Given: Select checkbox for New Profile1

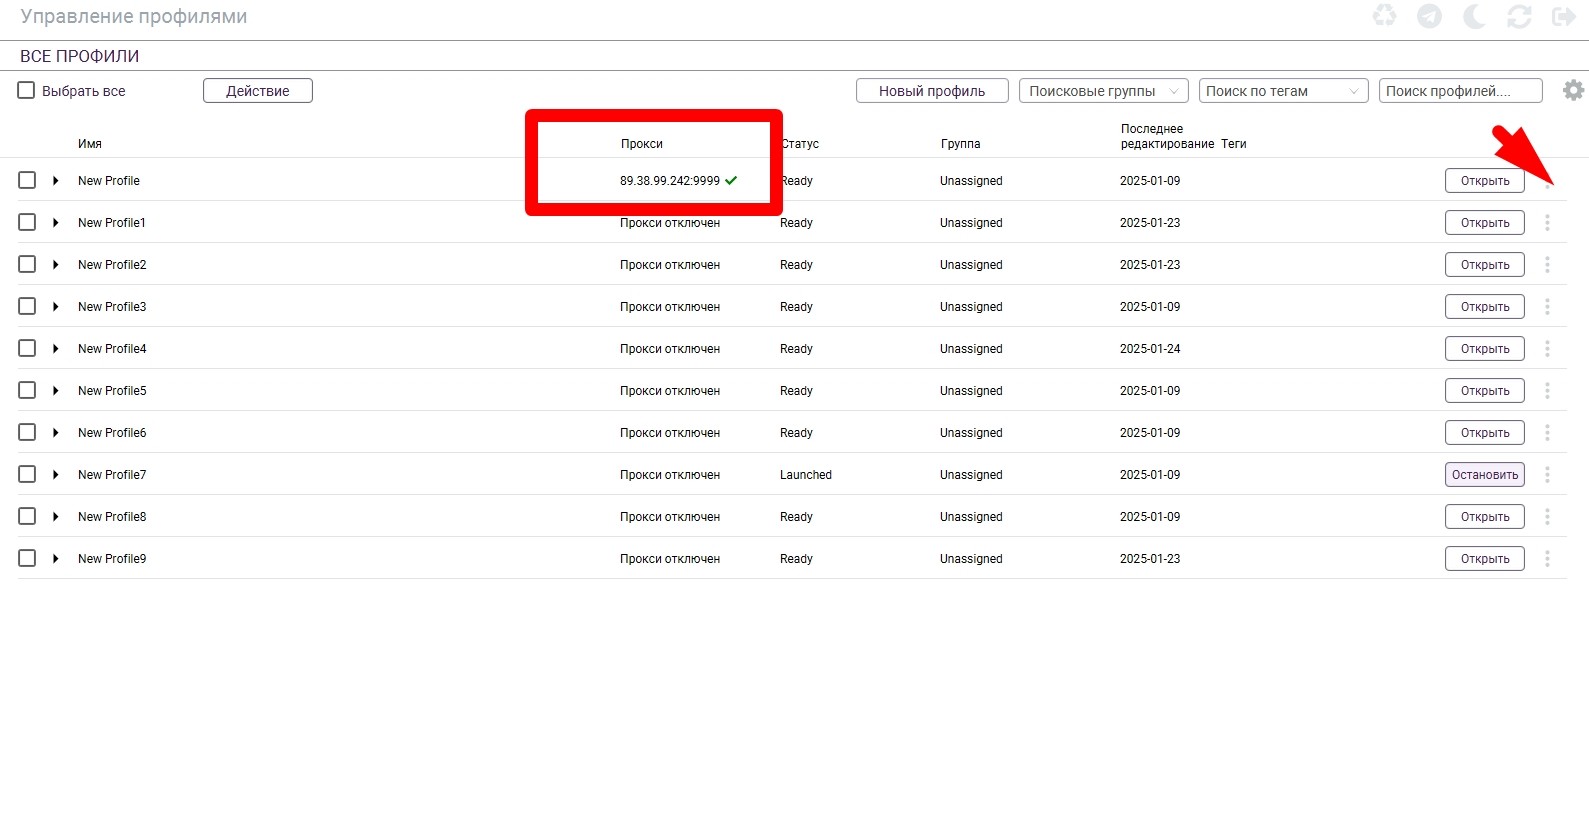Looking at the screenshot, I should [27, 222].
